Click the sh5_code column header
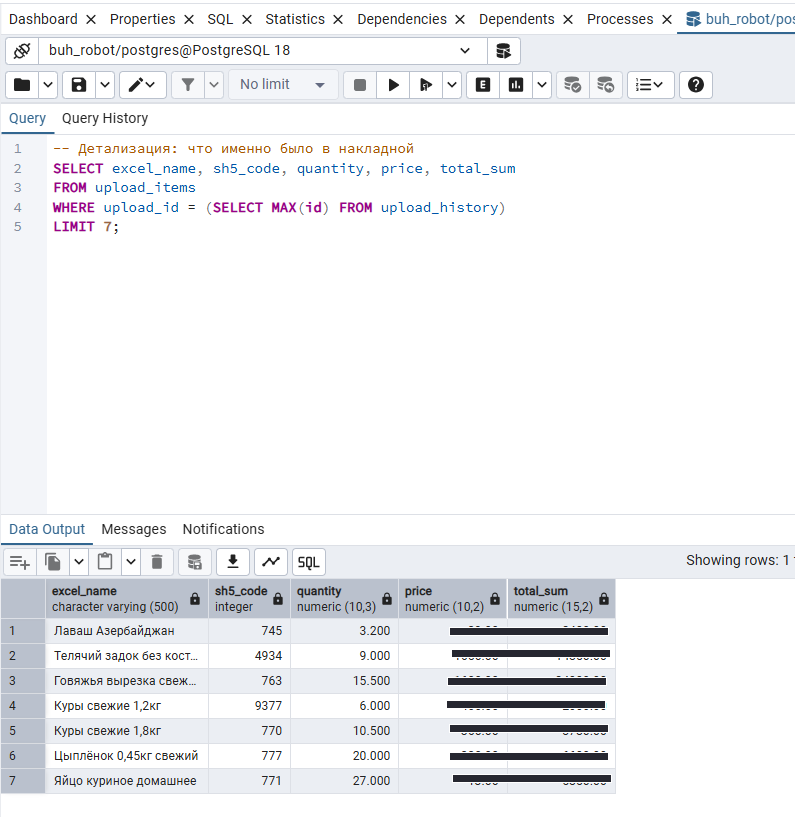Screen dimensions: 795x817 (x=250, y=599)
